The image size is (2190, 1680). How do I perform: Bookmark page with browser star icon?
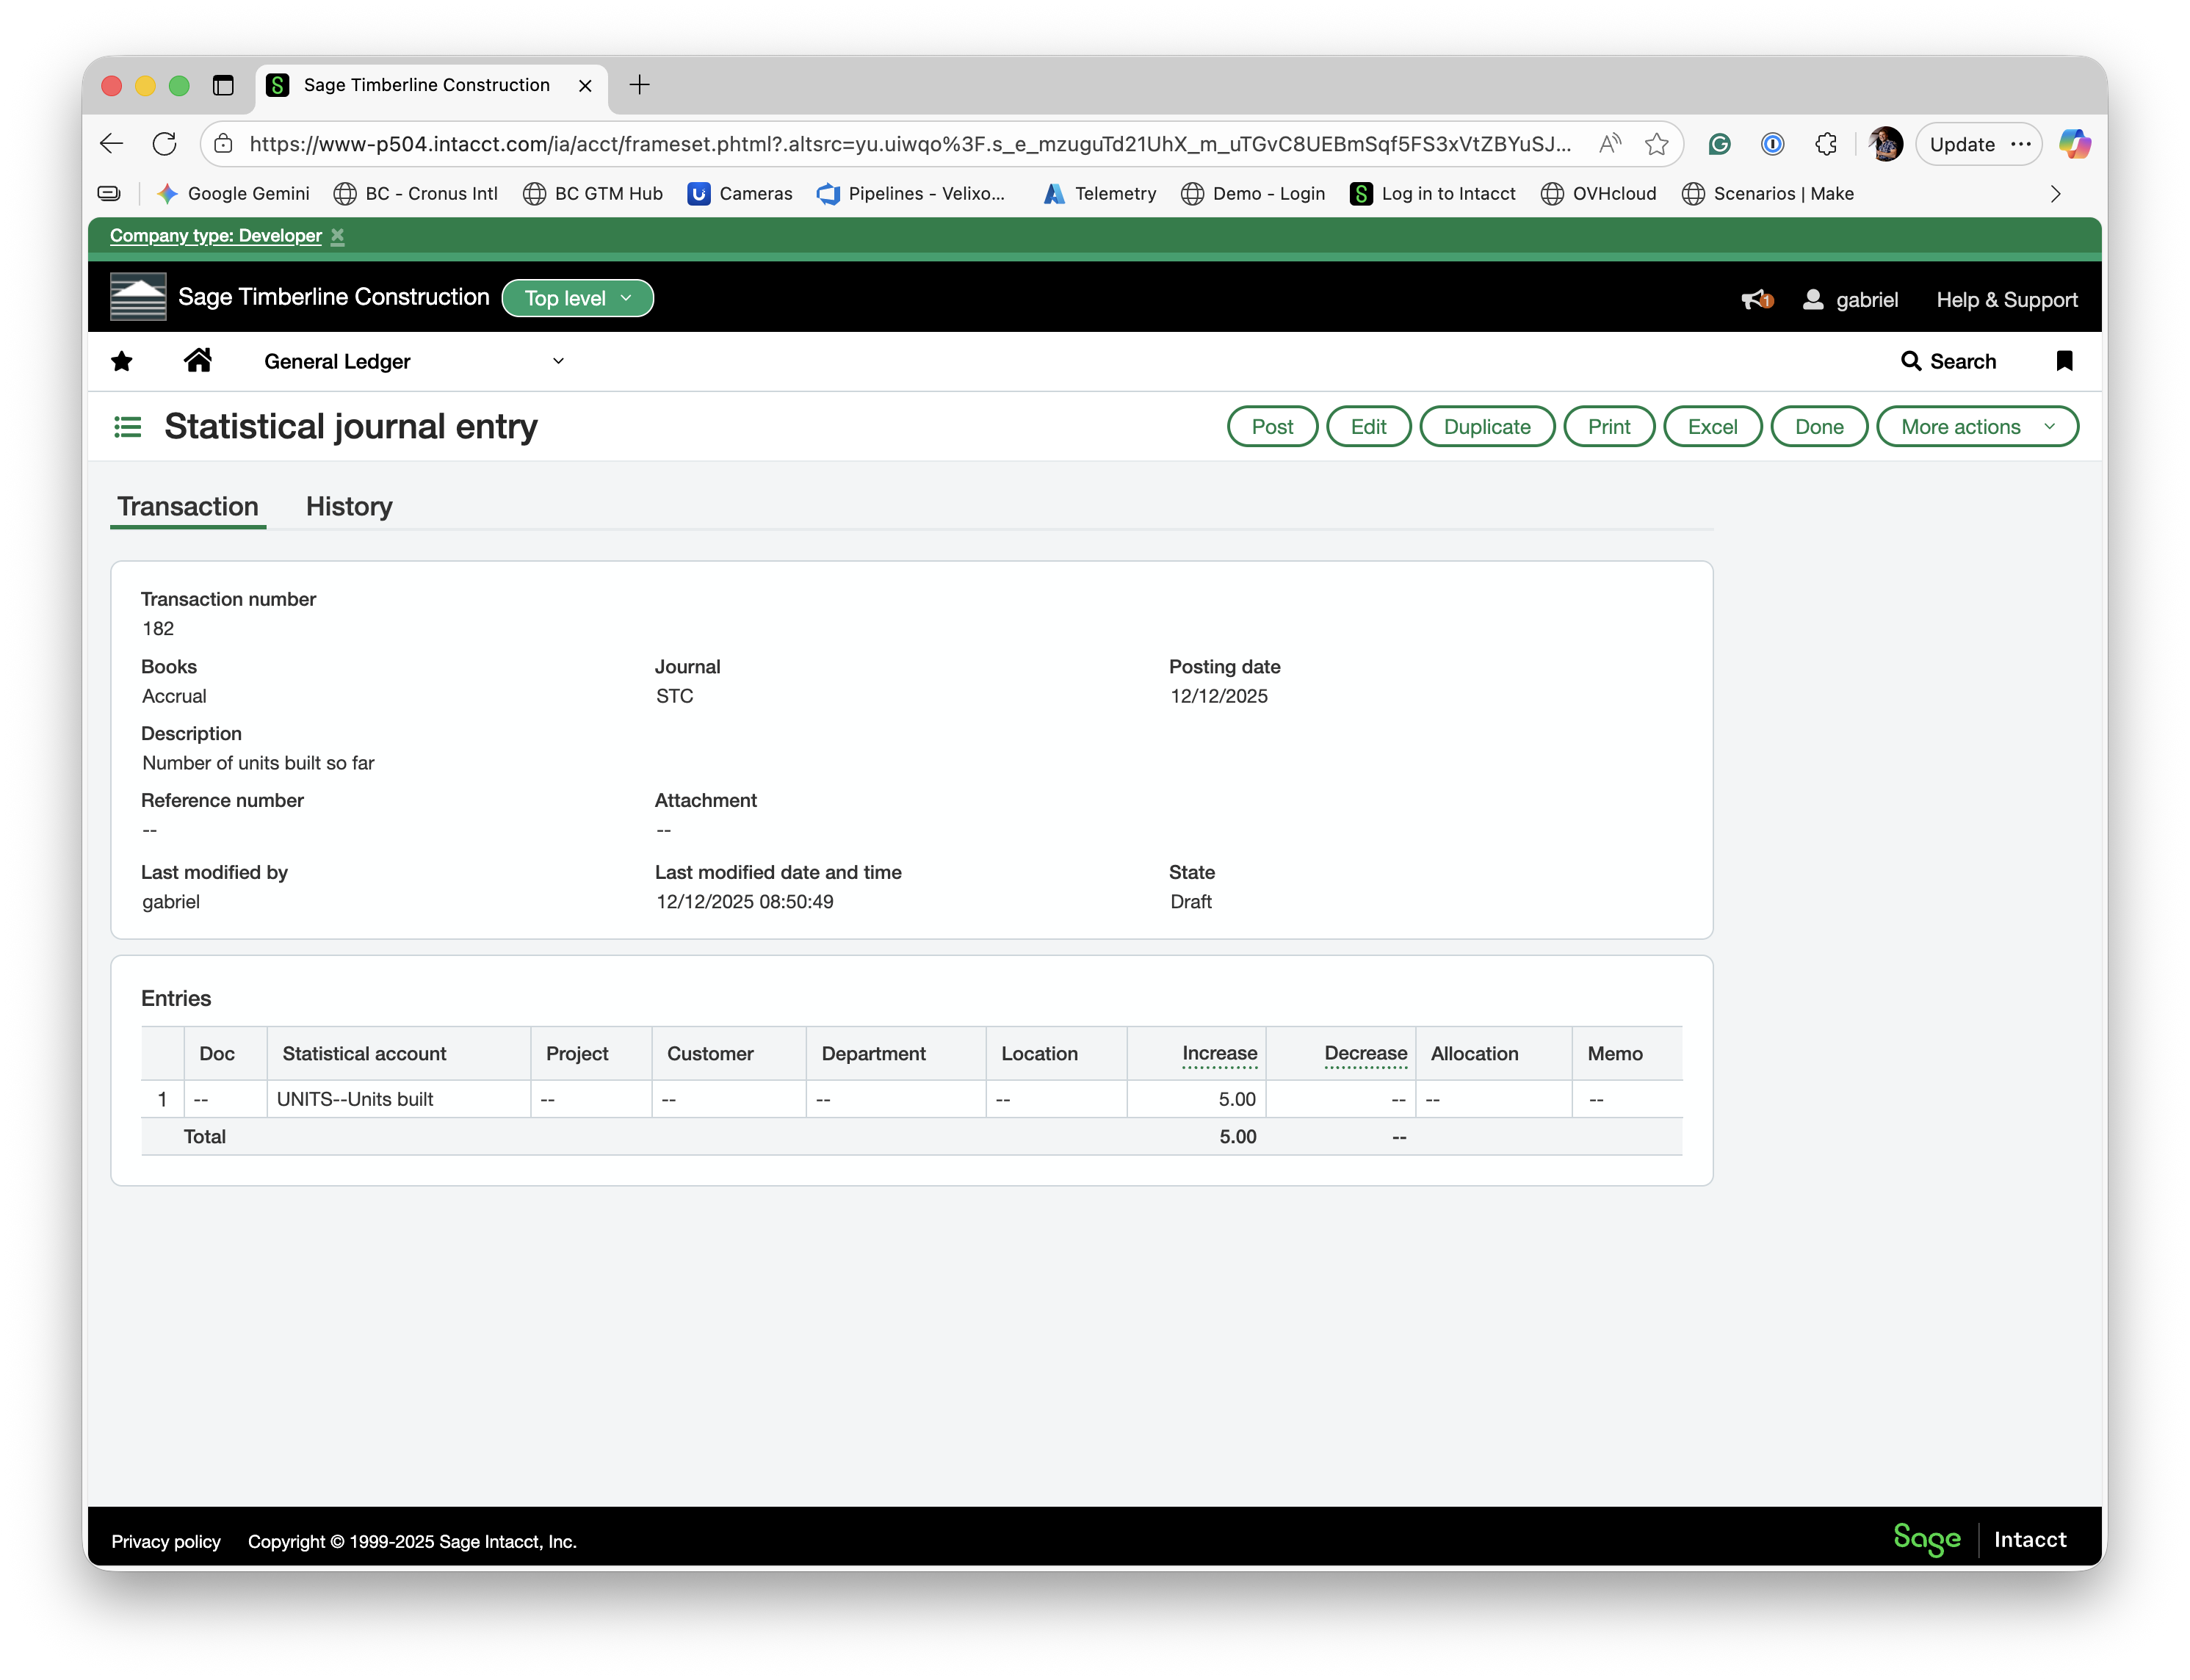[x=1657, y=144]
